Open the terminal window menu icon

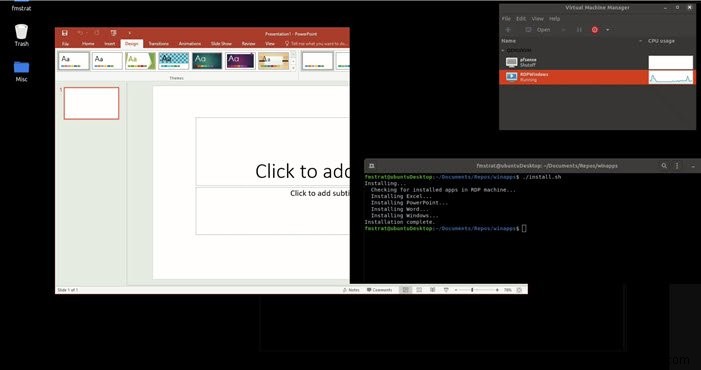coord(677,166)
